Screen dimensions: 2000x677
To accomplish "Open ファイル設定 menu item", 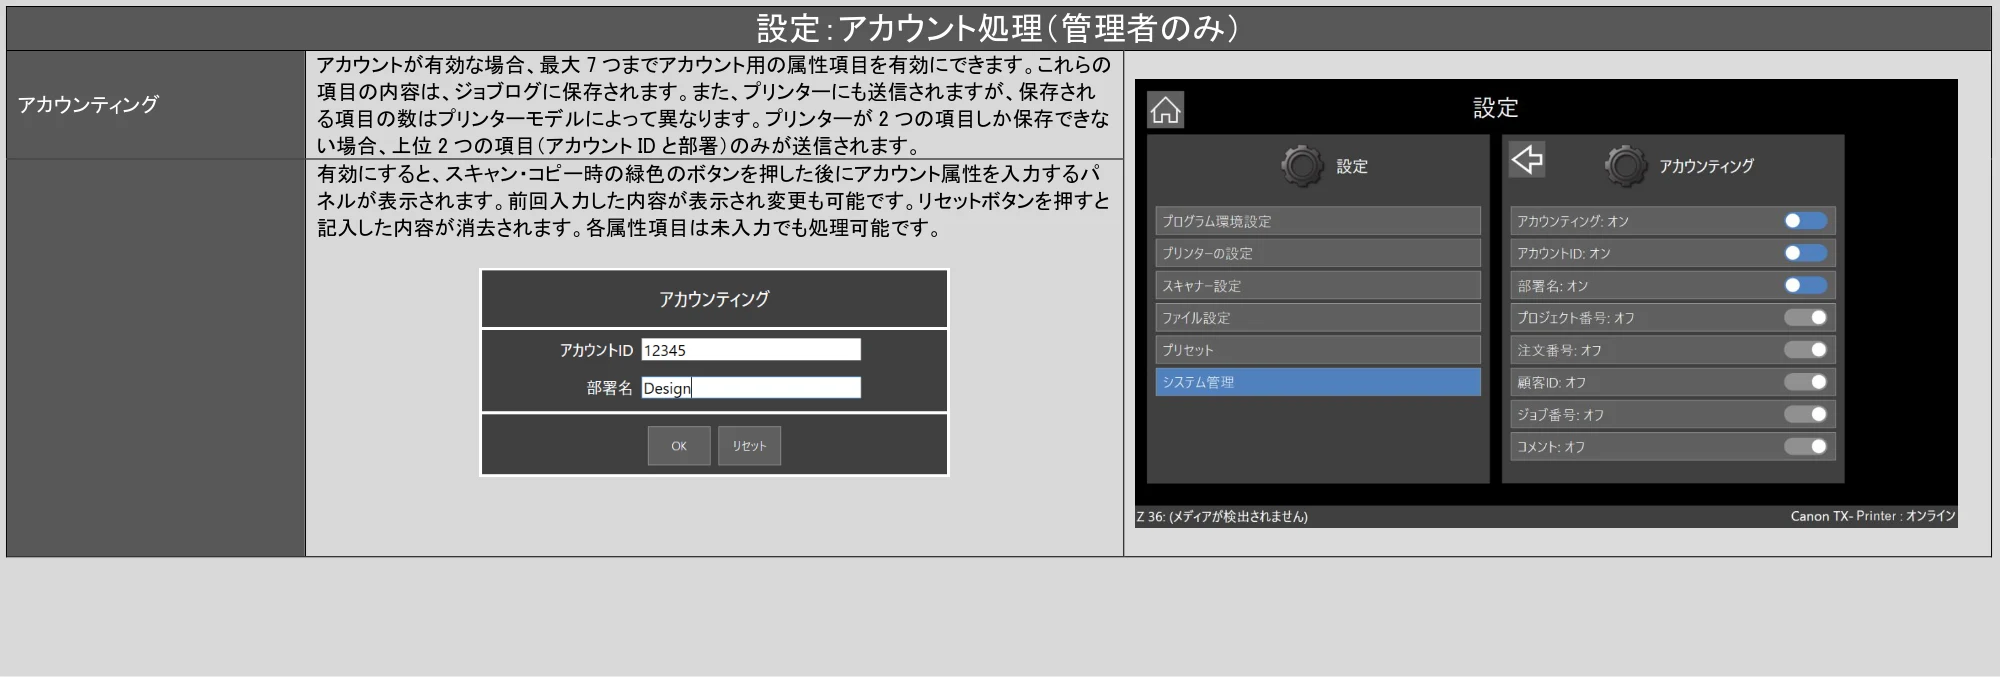I will coord(1318,318).
